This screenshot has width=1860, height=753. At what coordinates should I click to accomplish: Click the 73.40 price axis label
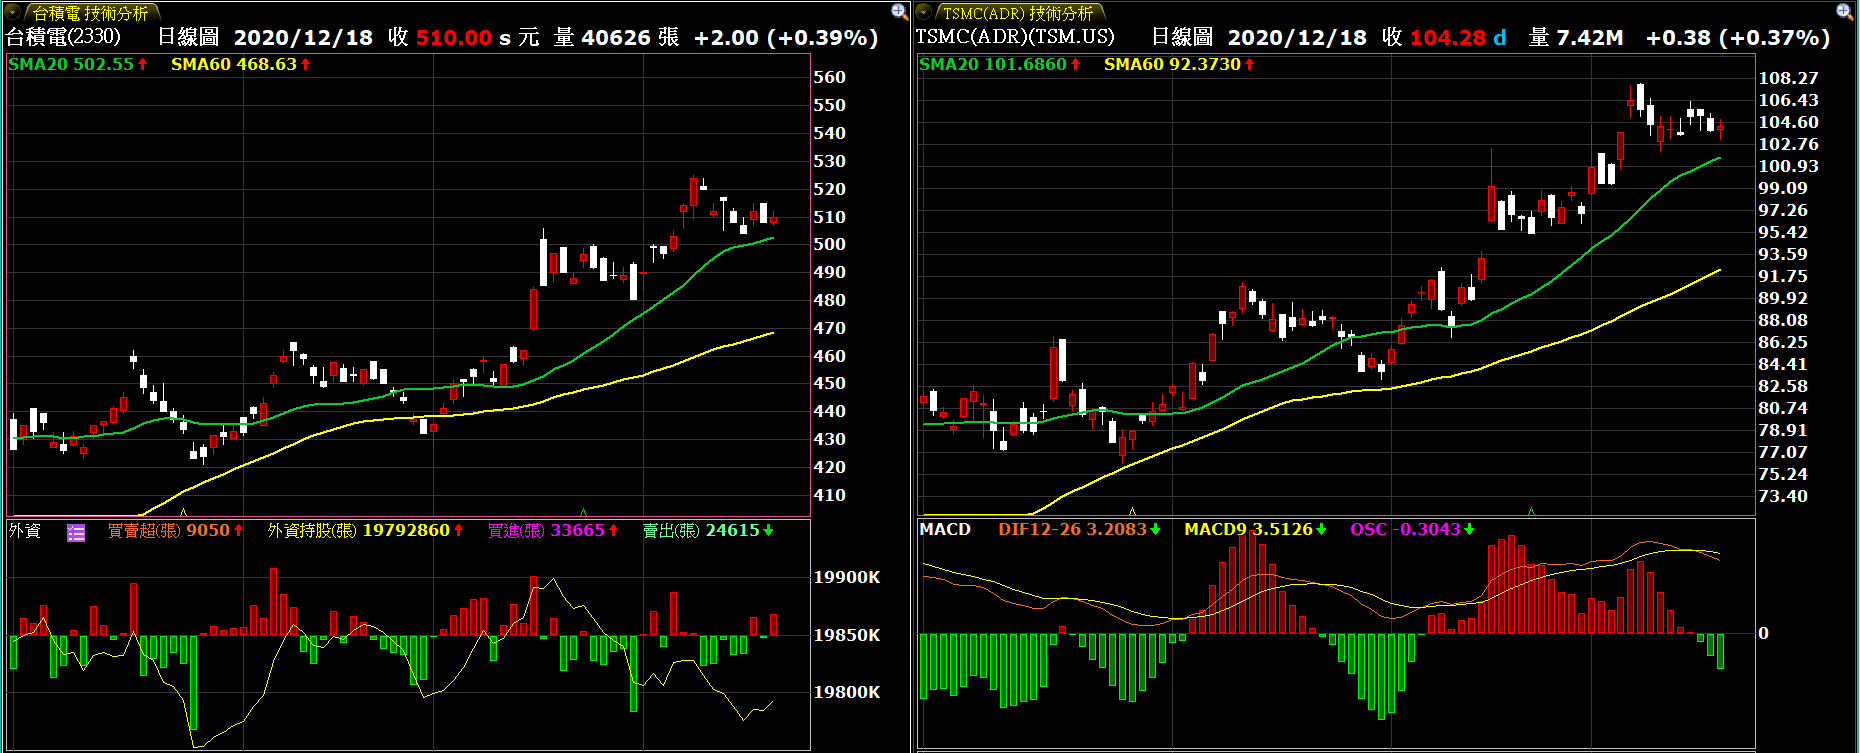tap(1783, 496)
